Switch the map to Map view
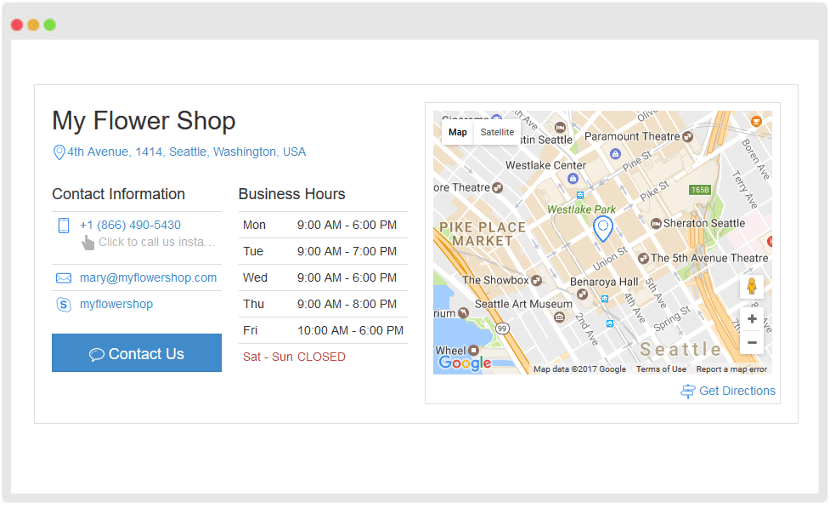Viewport: 830px width, 505px height. point(457,132)
